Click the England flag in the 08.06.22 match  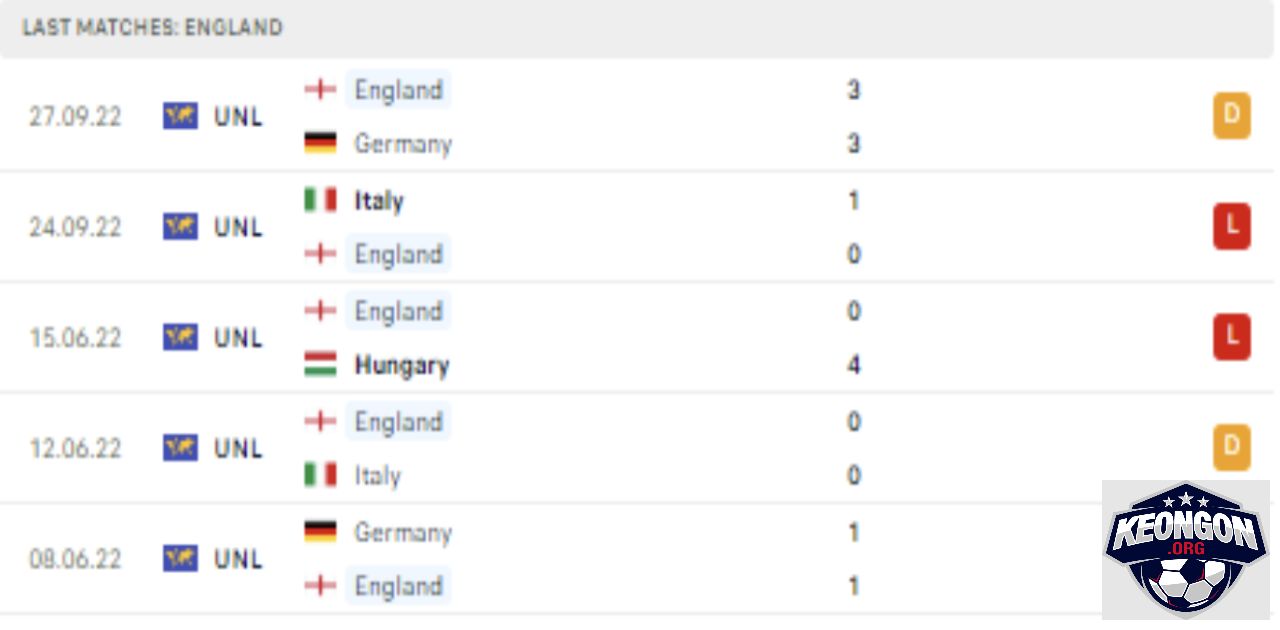(x=320, y=586)
